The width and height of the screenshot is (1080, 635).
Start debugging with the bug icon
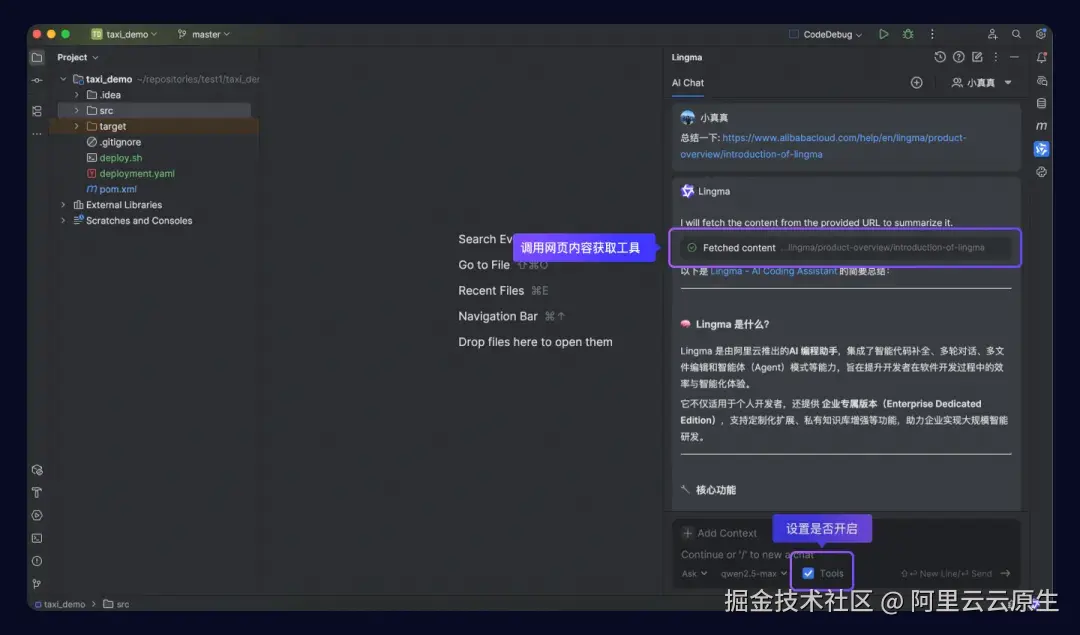[908, 34]
